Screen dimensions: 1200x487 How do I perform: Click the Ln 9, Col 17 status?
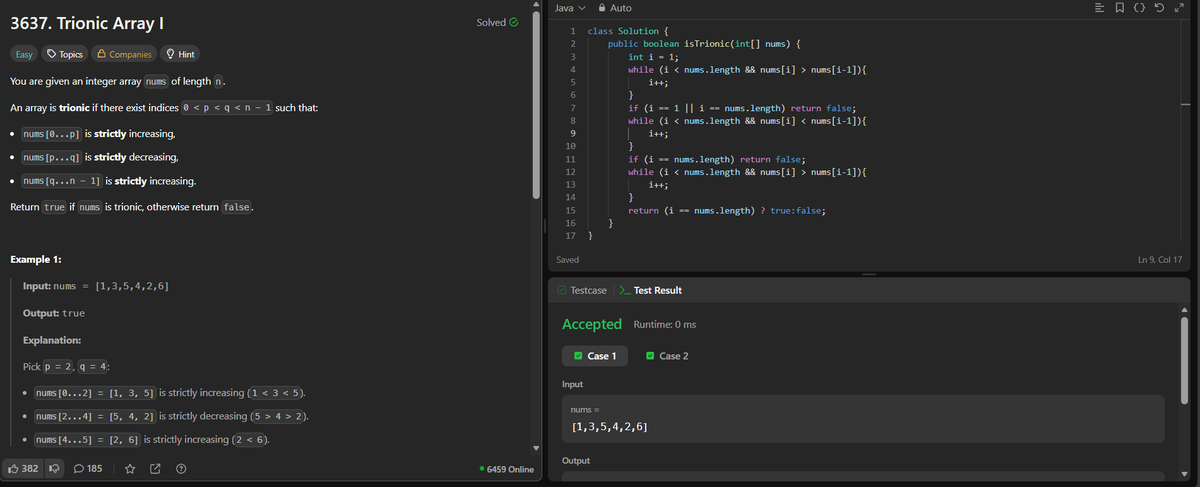pos(1160,260)
